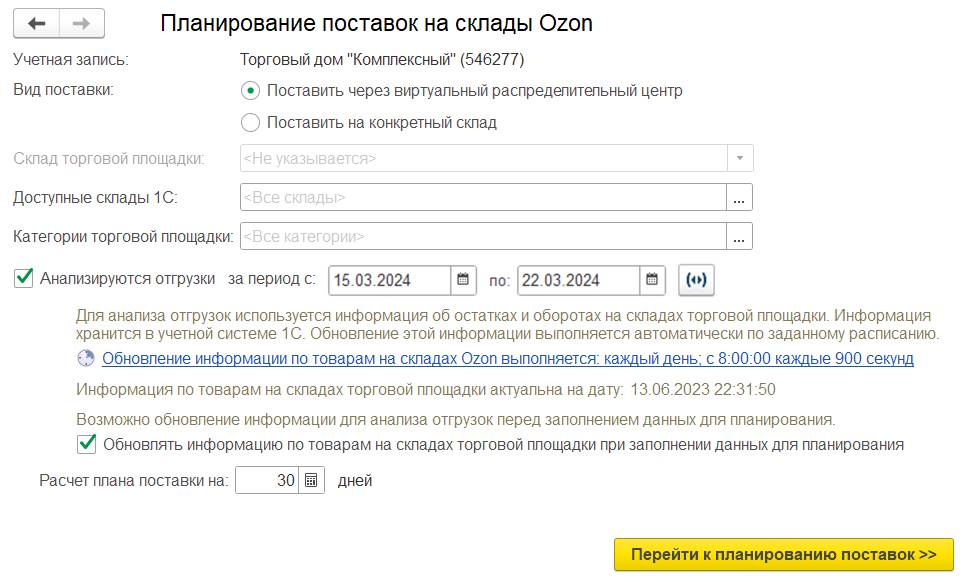Click the available 1C warehouses field
966x582 pixels.
click(x=482, y=198)
